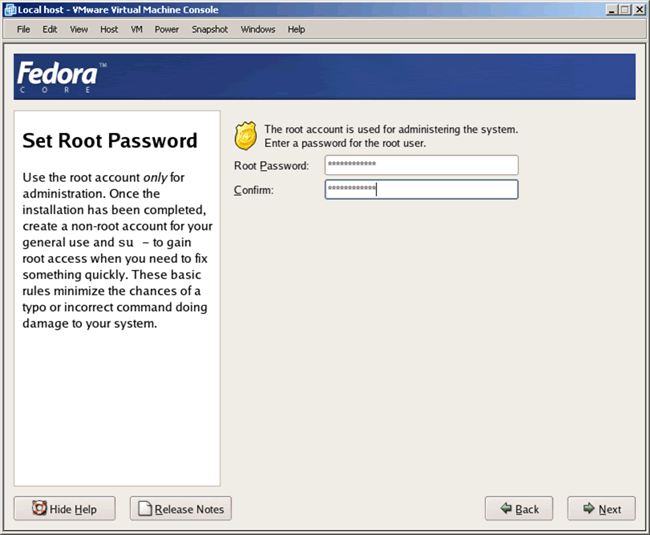This screenshot has width=650, height=535.
Task: Click the root account shield icon
Action: click(x=245, y=135)
